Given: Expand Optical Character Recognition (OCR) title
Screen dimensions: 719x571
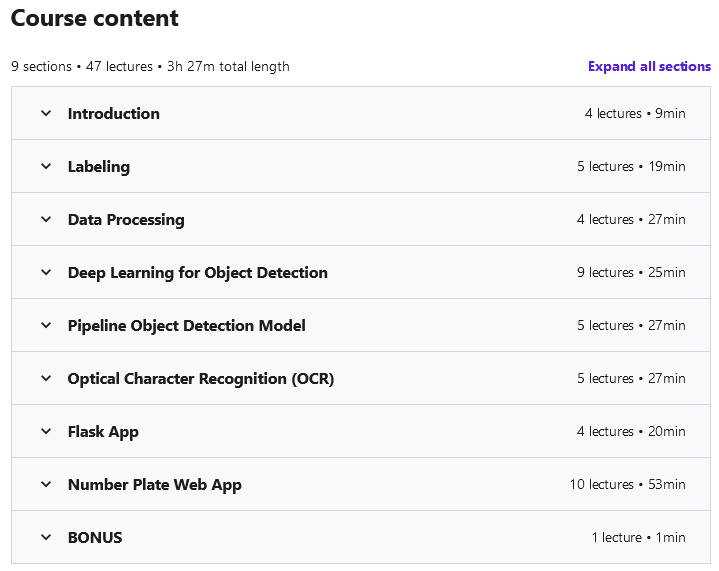Looking at the screenshot, I should click(x=201, y=379).
